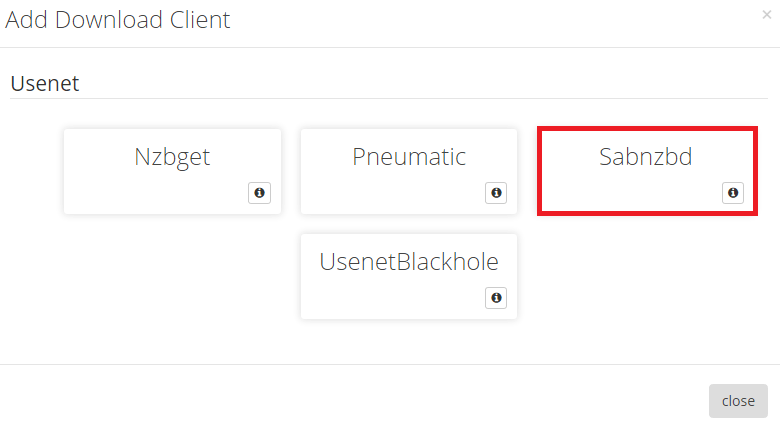Screen dimensions: 780x427
Task: Click the "Add Download Client" dialog title
Action: pos(118,20)
